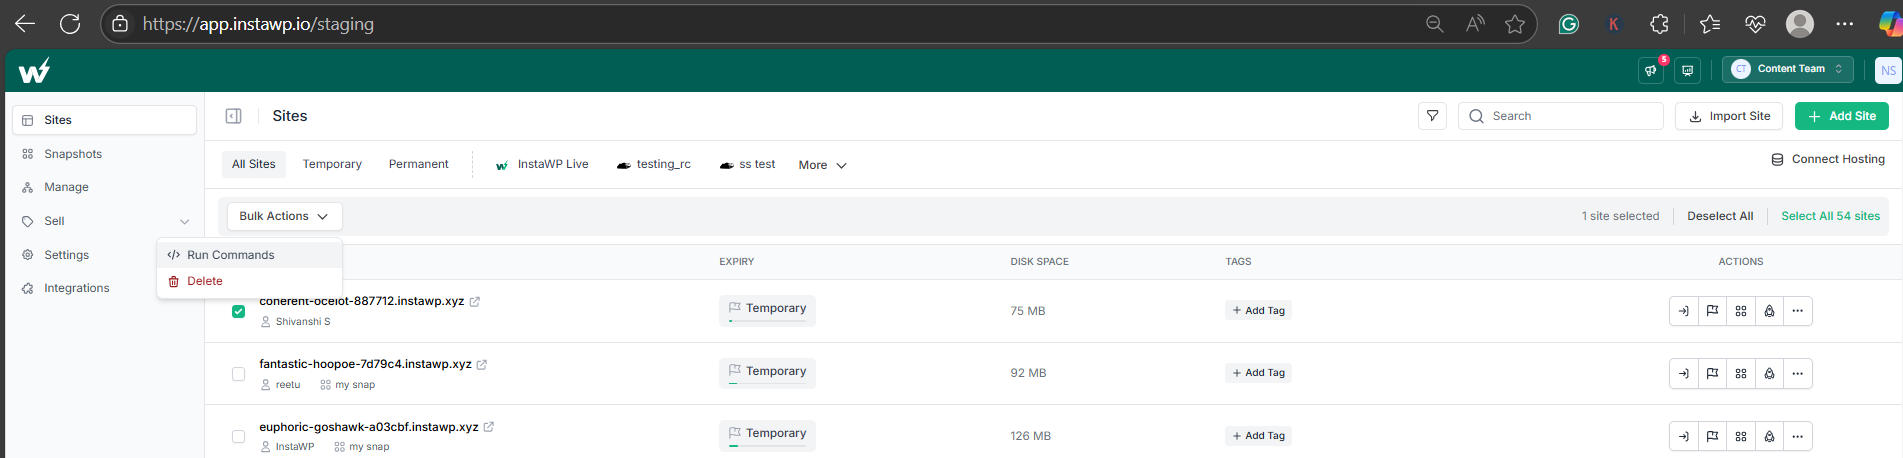Image resolution: width=1903 pixels, height=458 pixels.
Task: Filter by testing_rc tab
Action: tap(654, 164)
